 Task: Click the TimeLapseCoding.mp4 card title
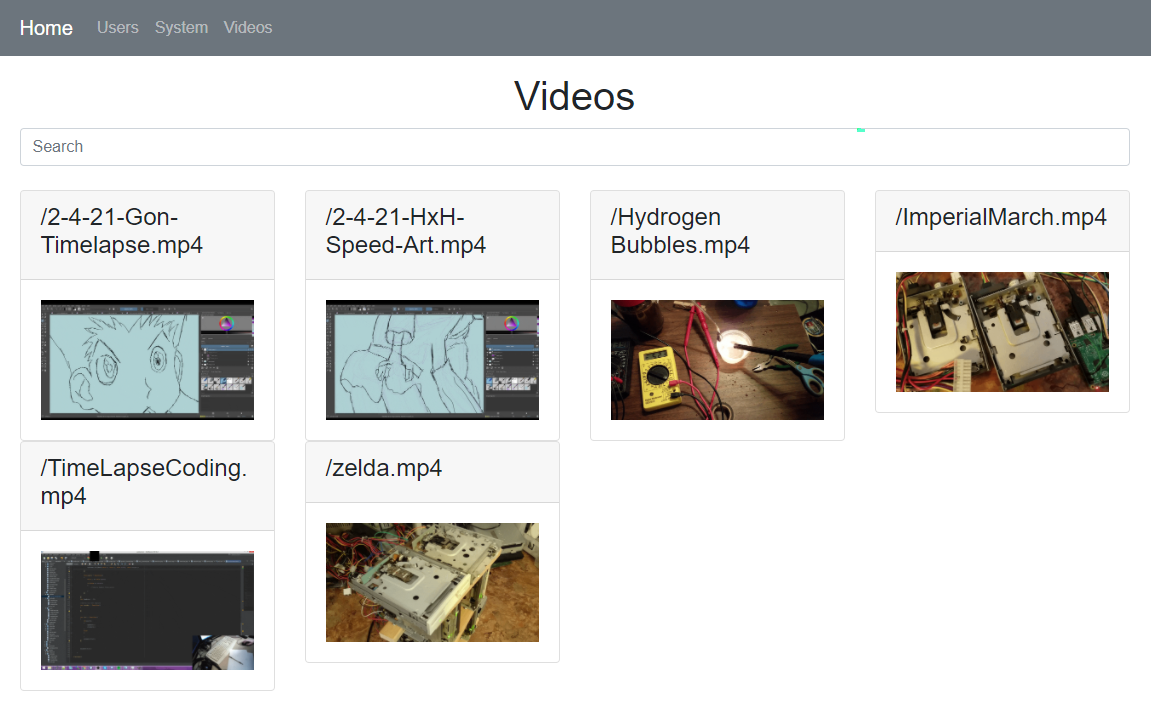point(143,482)
